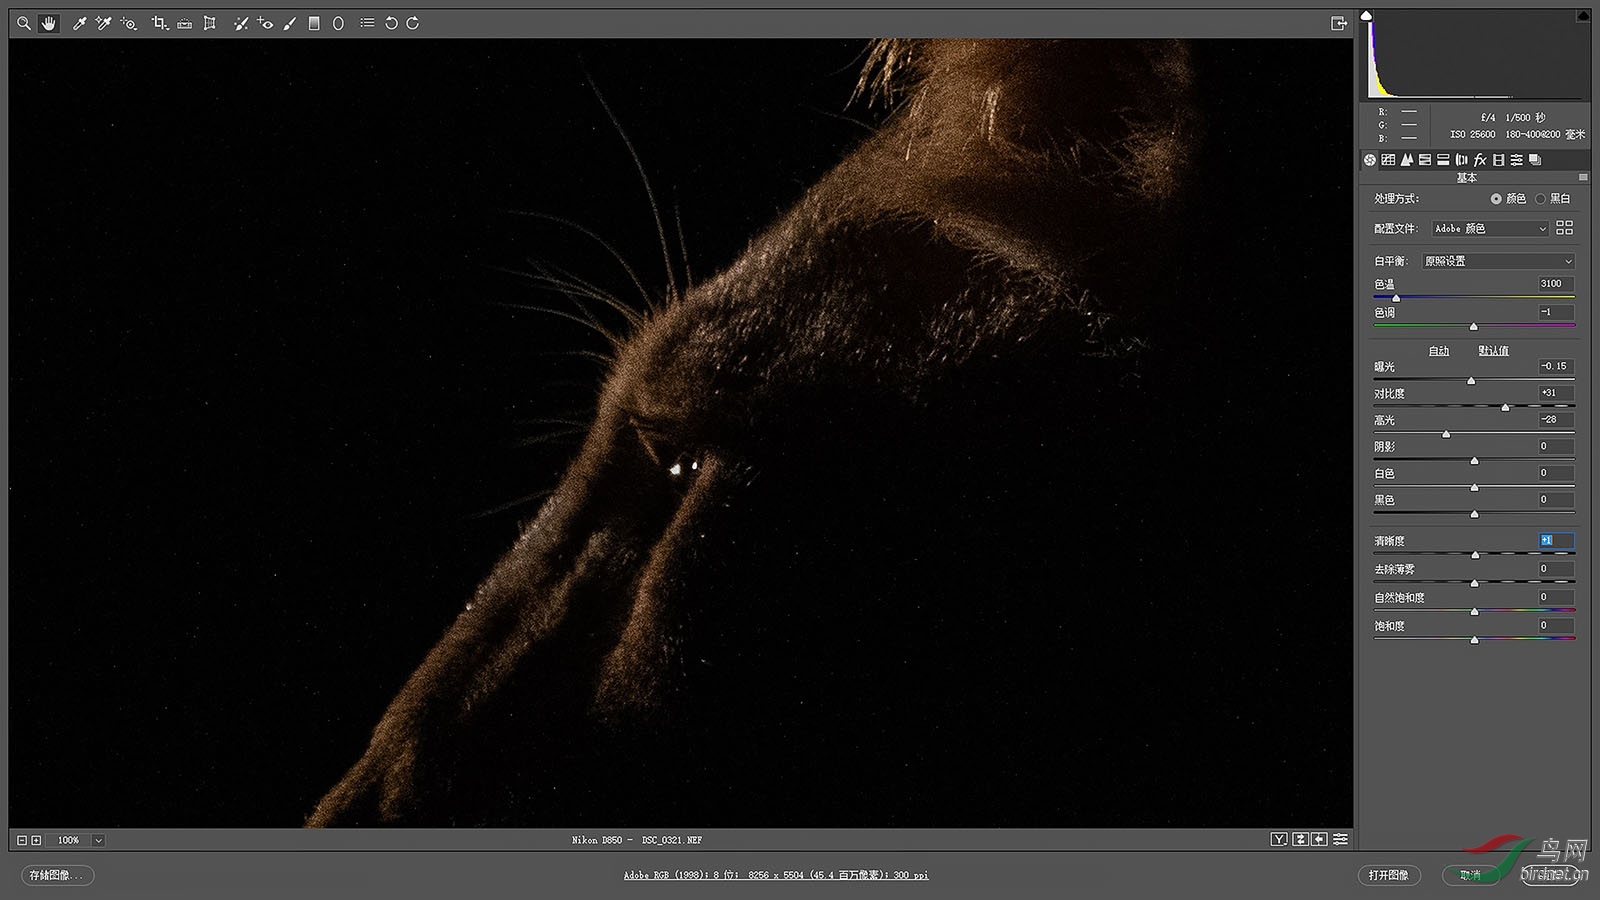Rotate image 90° counterclockwise
This screenshot has height=900, width=1600.
(391, 23)
